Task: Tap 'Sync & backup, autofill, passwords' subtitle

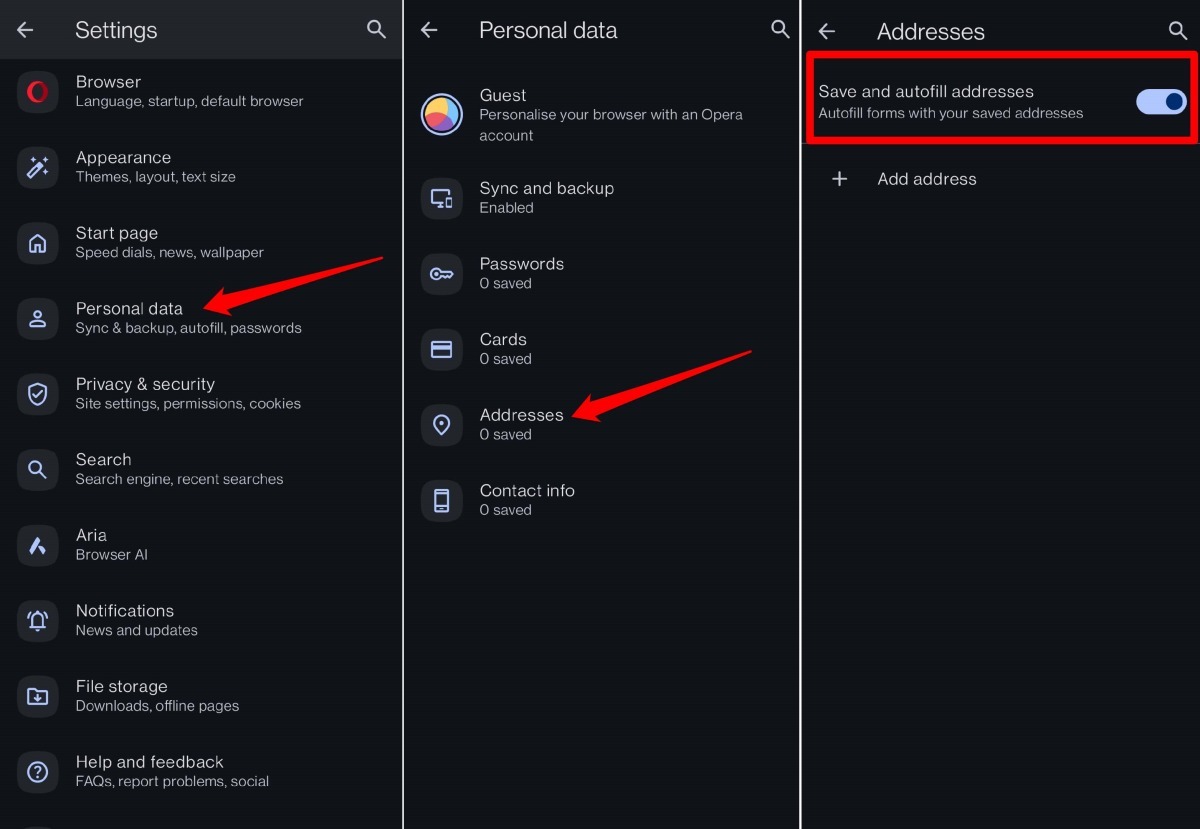Action: pyautogui.click(x=188, y=328)
